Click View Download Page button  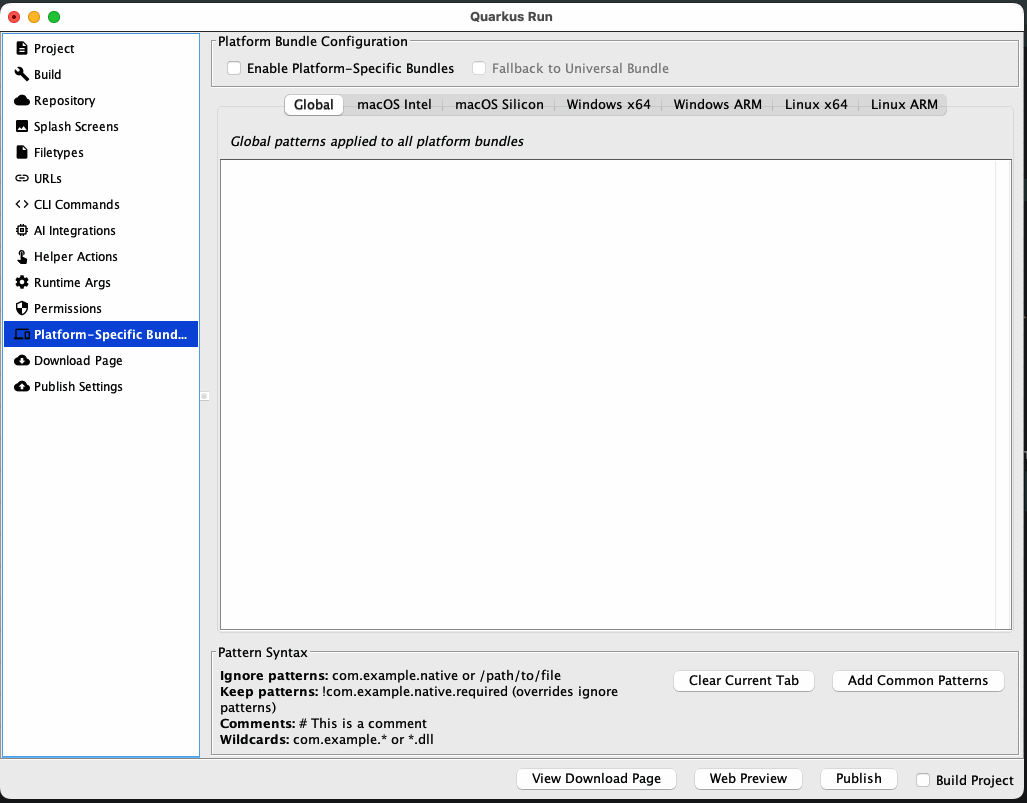pos(596,779)
